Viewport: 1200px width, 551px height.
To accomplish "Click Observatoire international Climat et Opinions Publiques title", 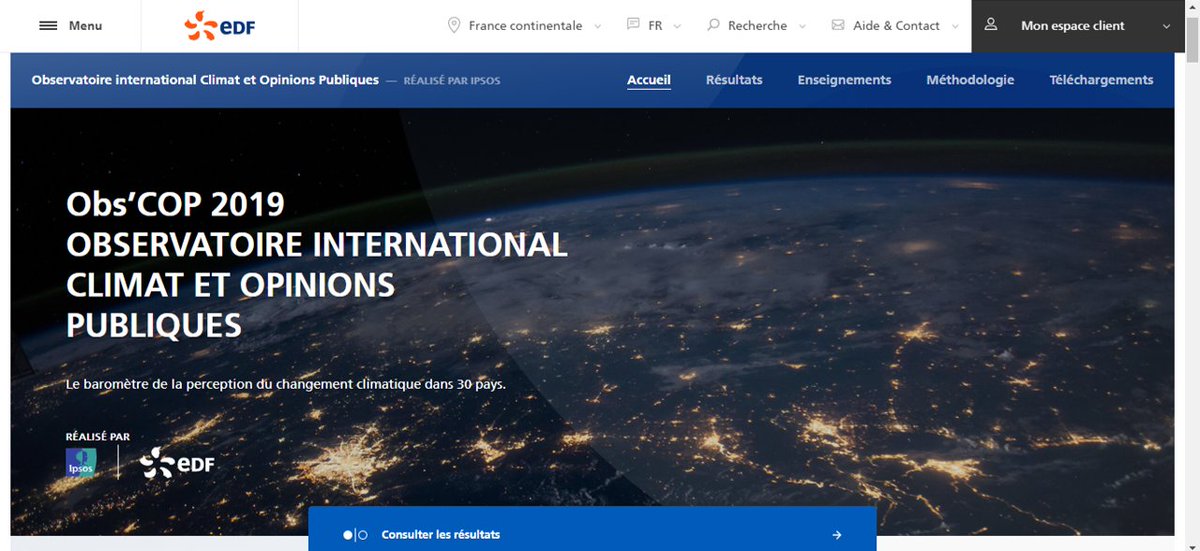I will [x=205, y=80].
